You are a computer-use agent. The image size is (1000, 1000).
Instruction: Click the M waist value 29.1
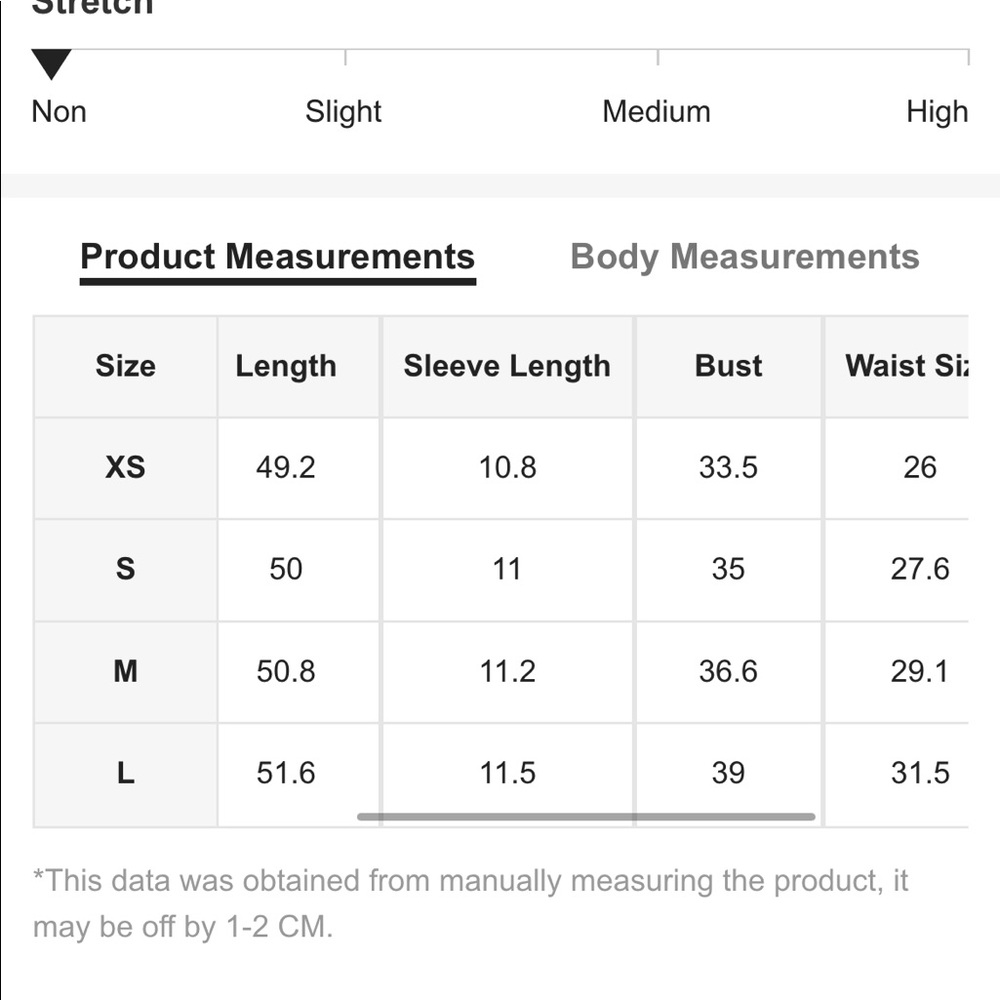920,672
